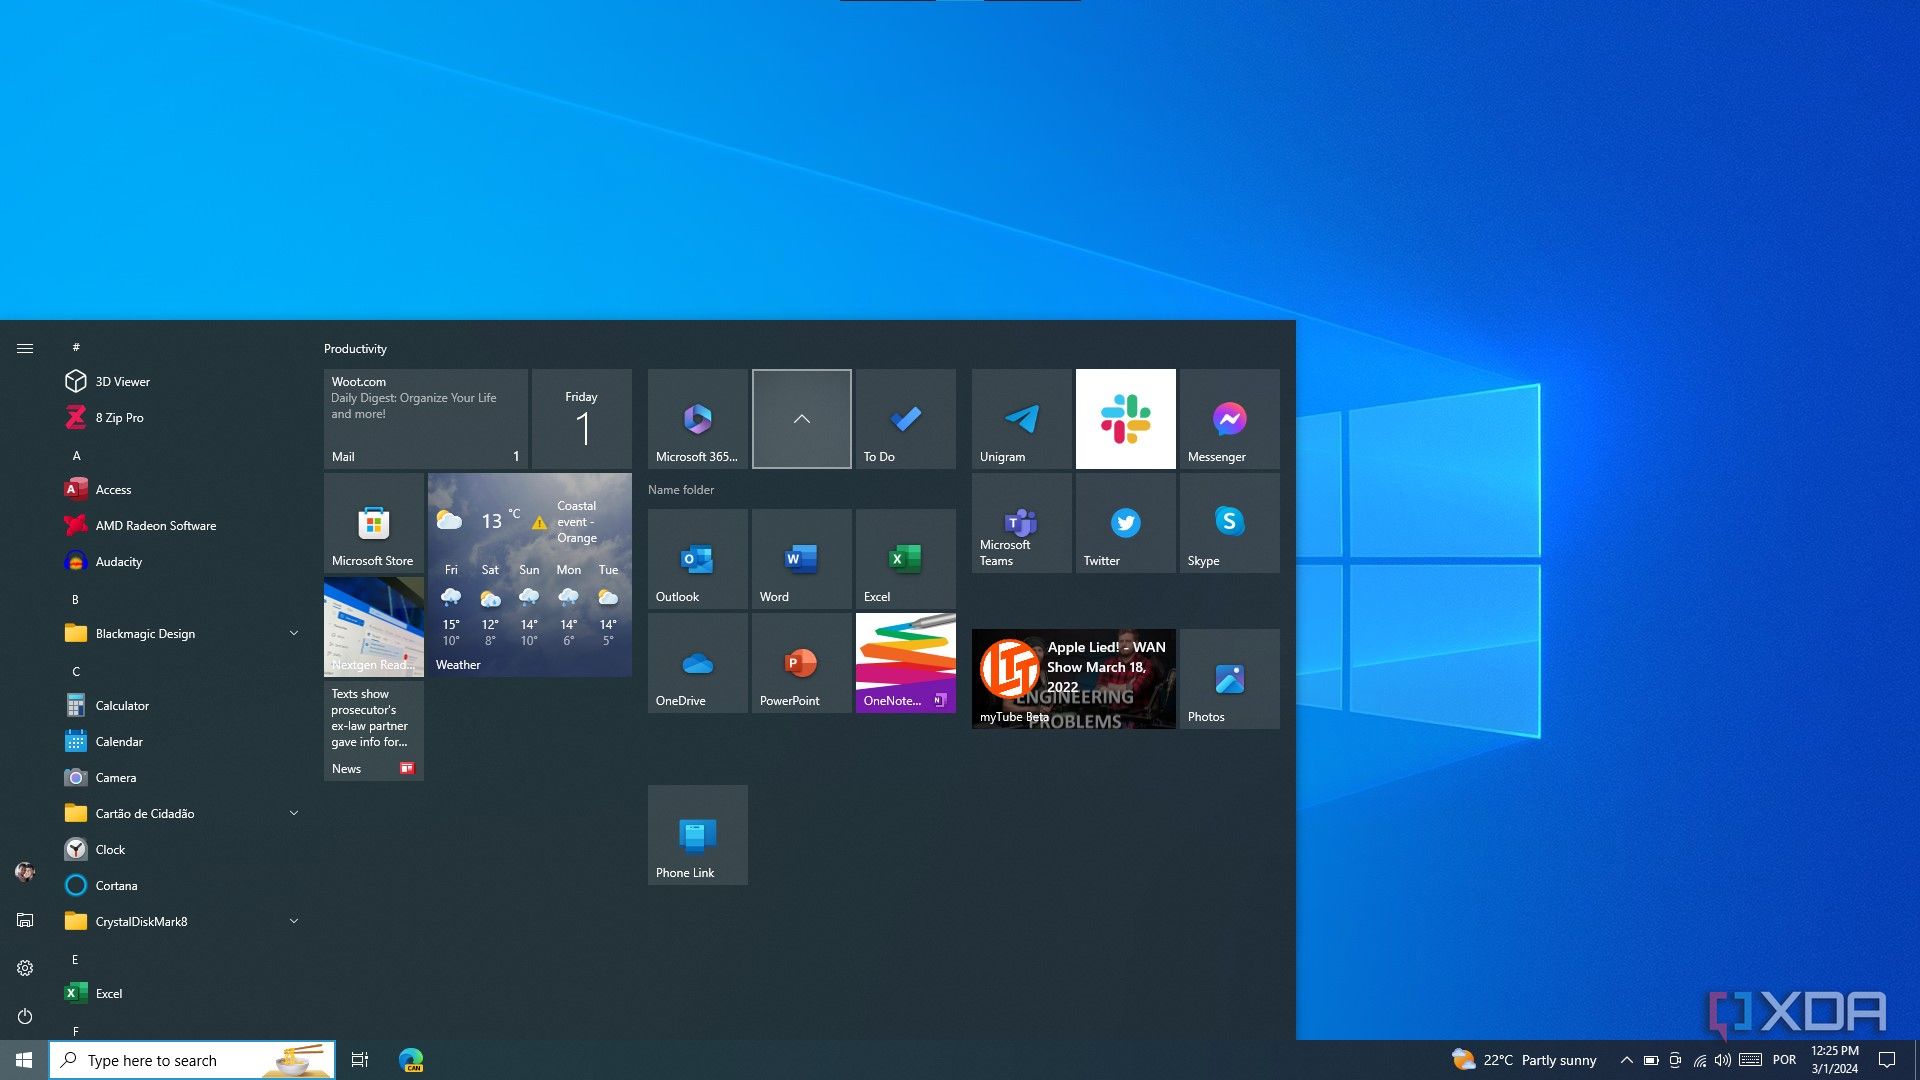
Task: Open the Photos tile
Action: [1230, 679]
